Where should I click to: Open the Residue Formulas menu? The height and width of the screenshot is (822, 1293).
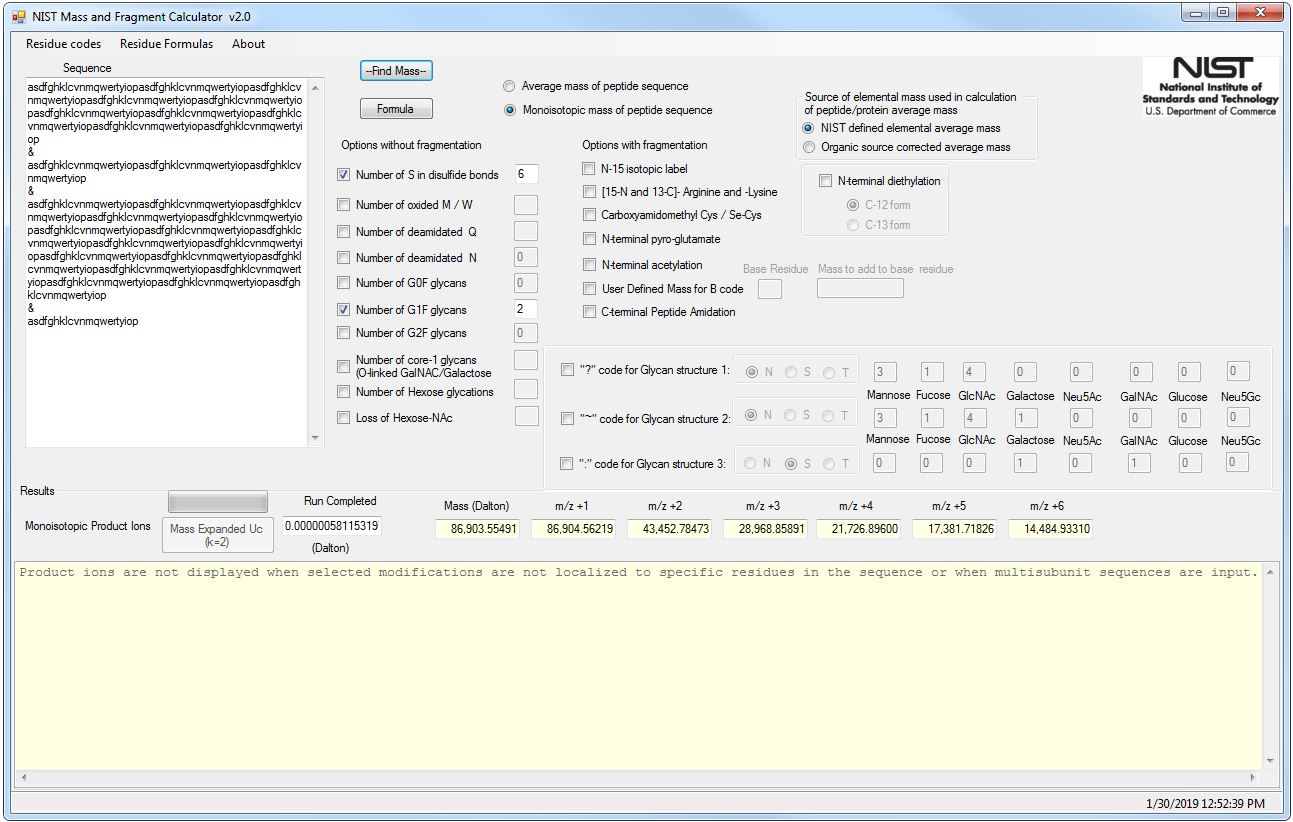[x=166, y=44]
